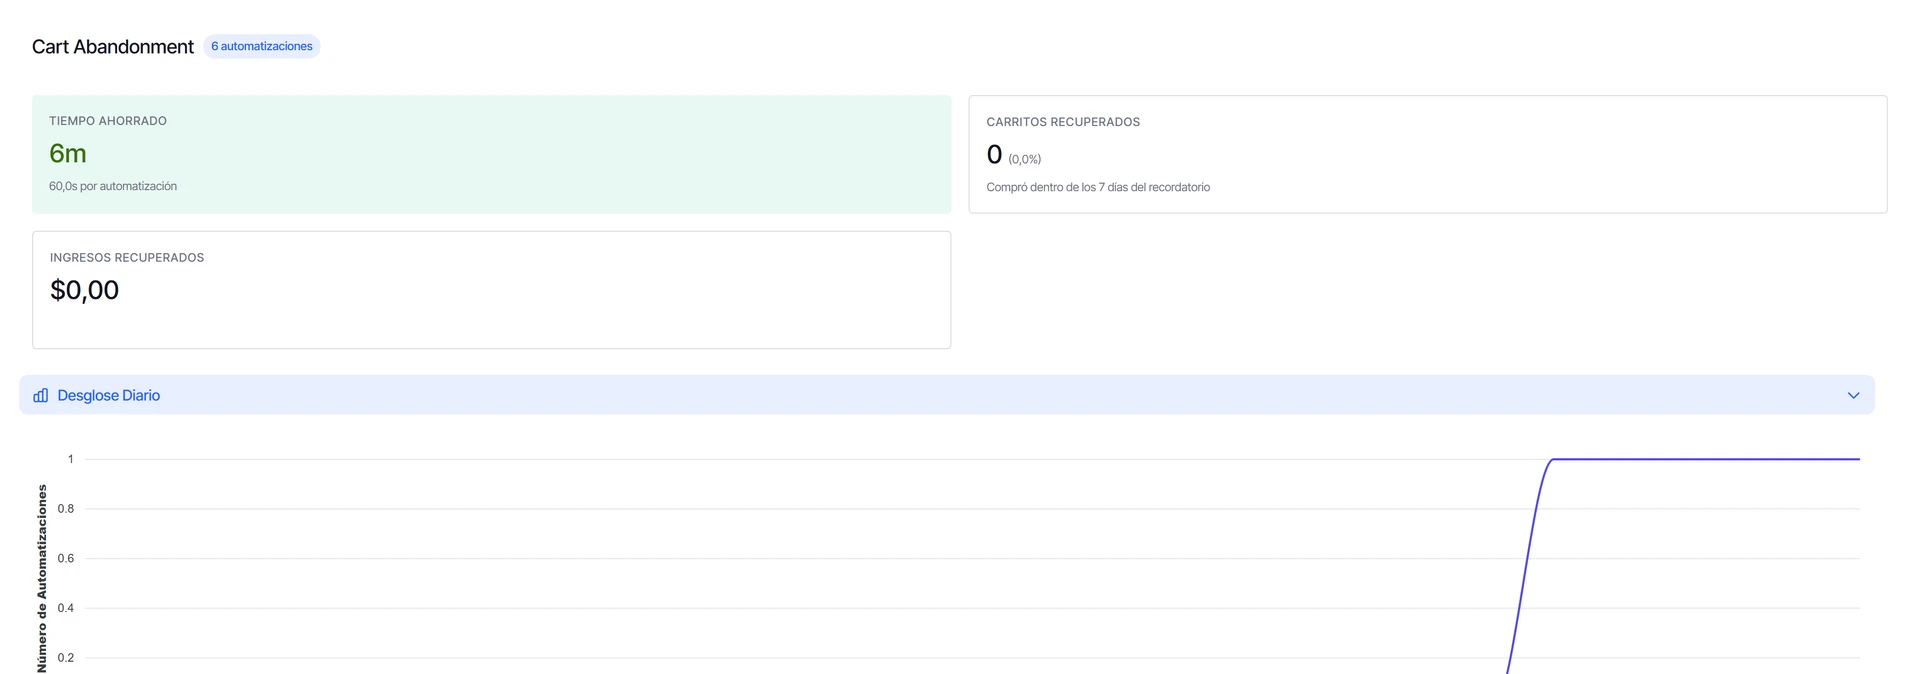Screen dimensions: 1920x674
Task: Click the Cart Abandonment title
Action: pos(113,47)
